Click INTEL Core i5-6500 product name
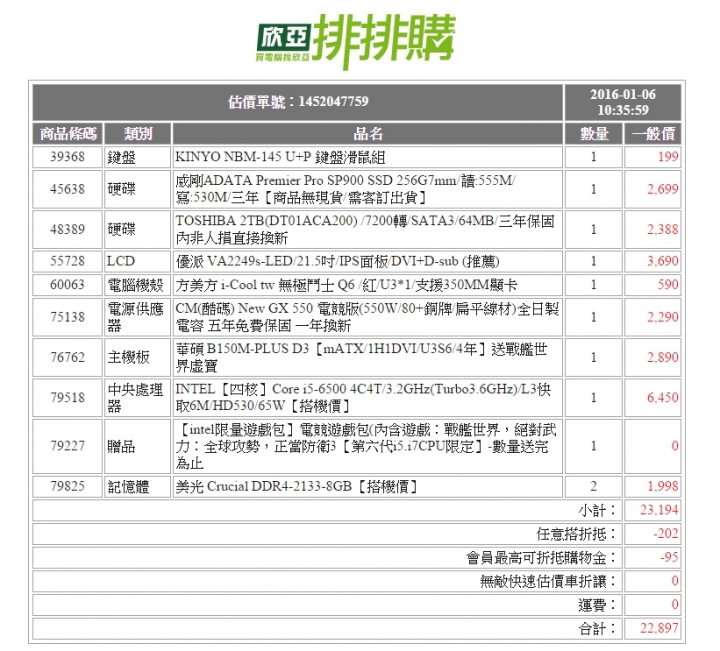Viewport: 720px width, 651px height. [x=363, y=397]
